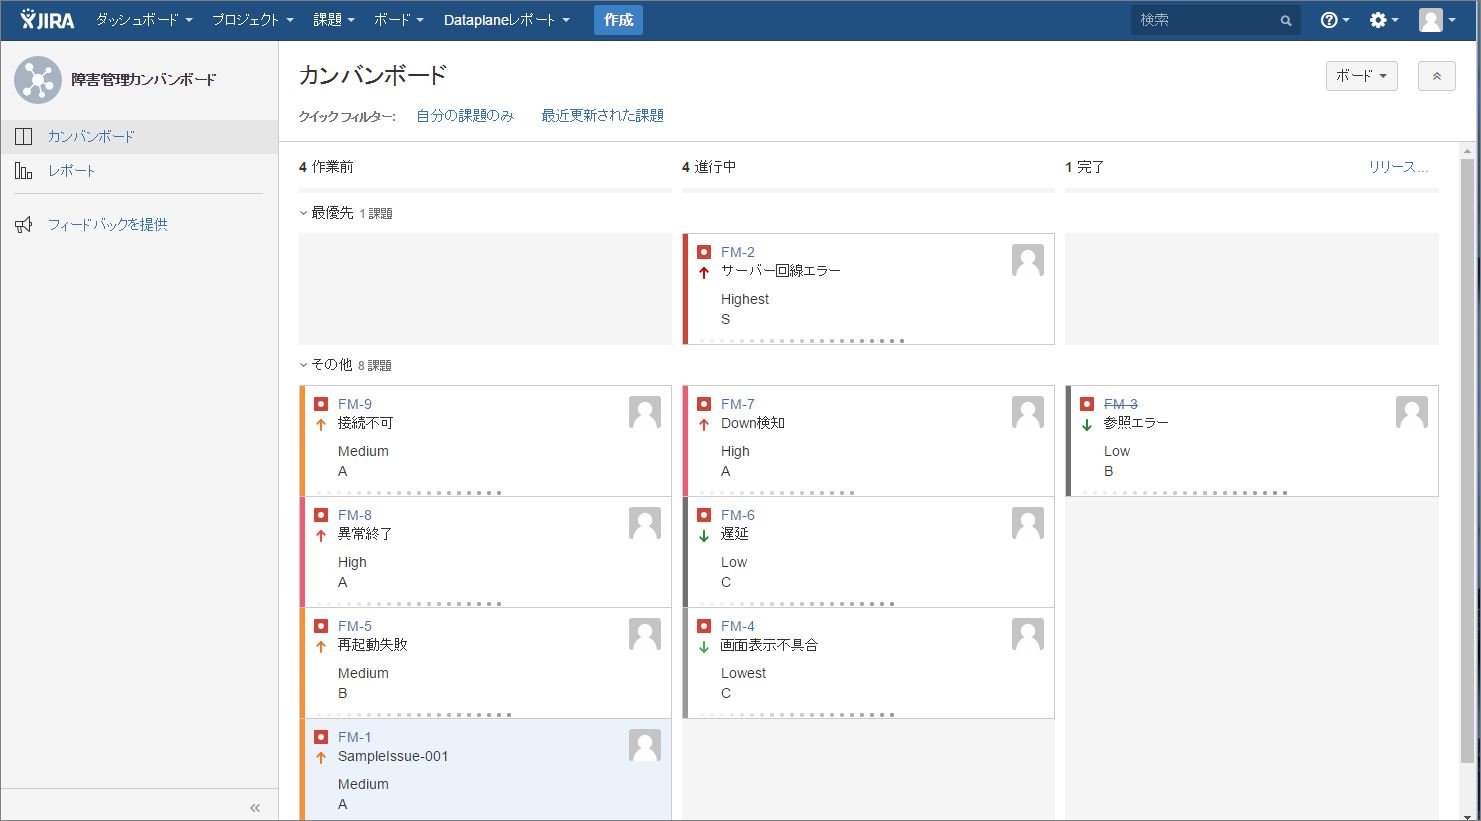The width and height of the screenshot is (1481, 821).
Task: Click assignee avatar on FM-2 card
Action: [1028, 260]
